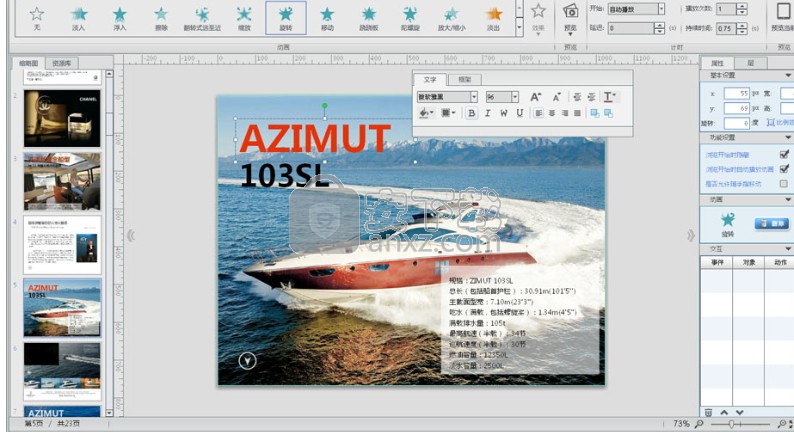Expand the animation gallery more arrow

click(519, 27)
